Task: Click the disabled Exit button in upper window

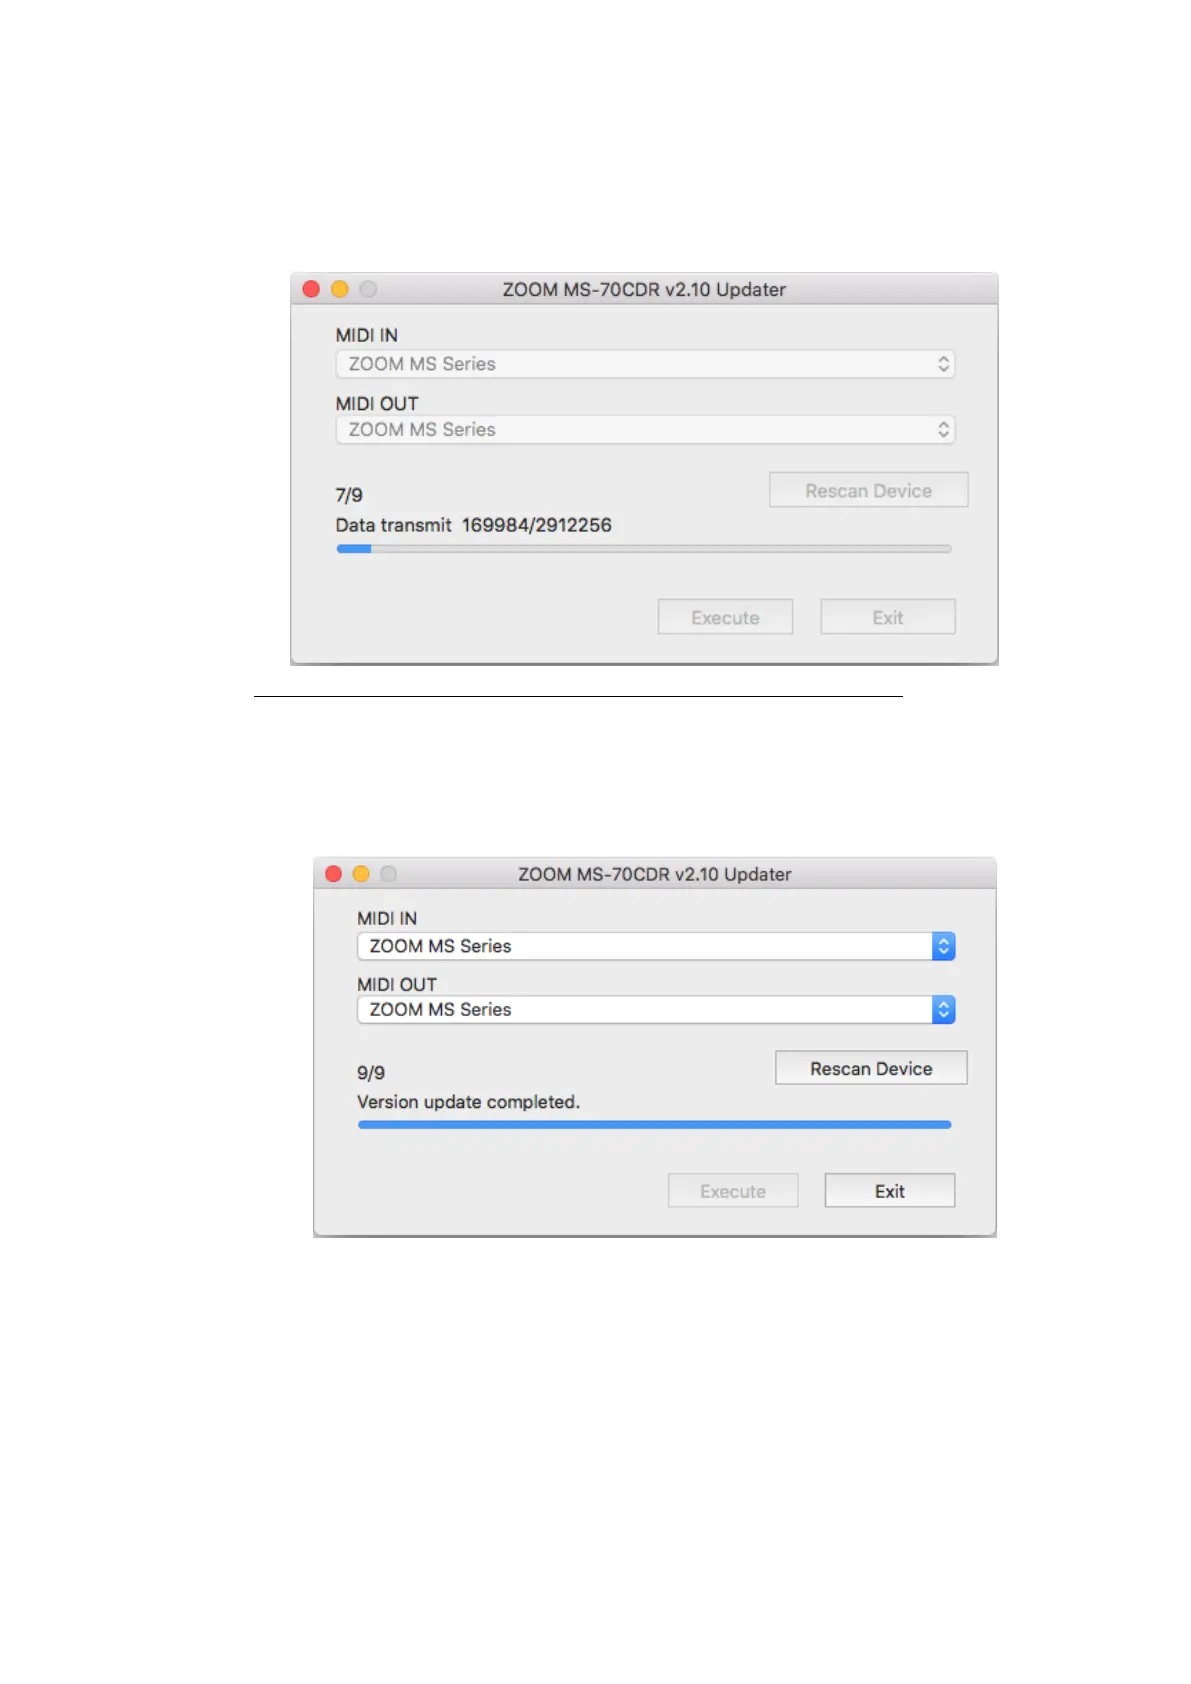Action: pos(888,617)
